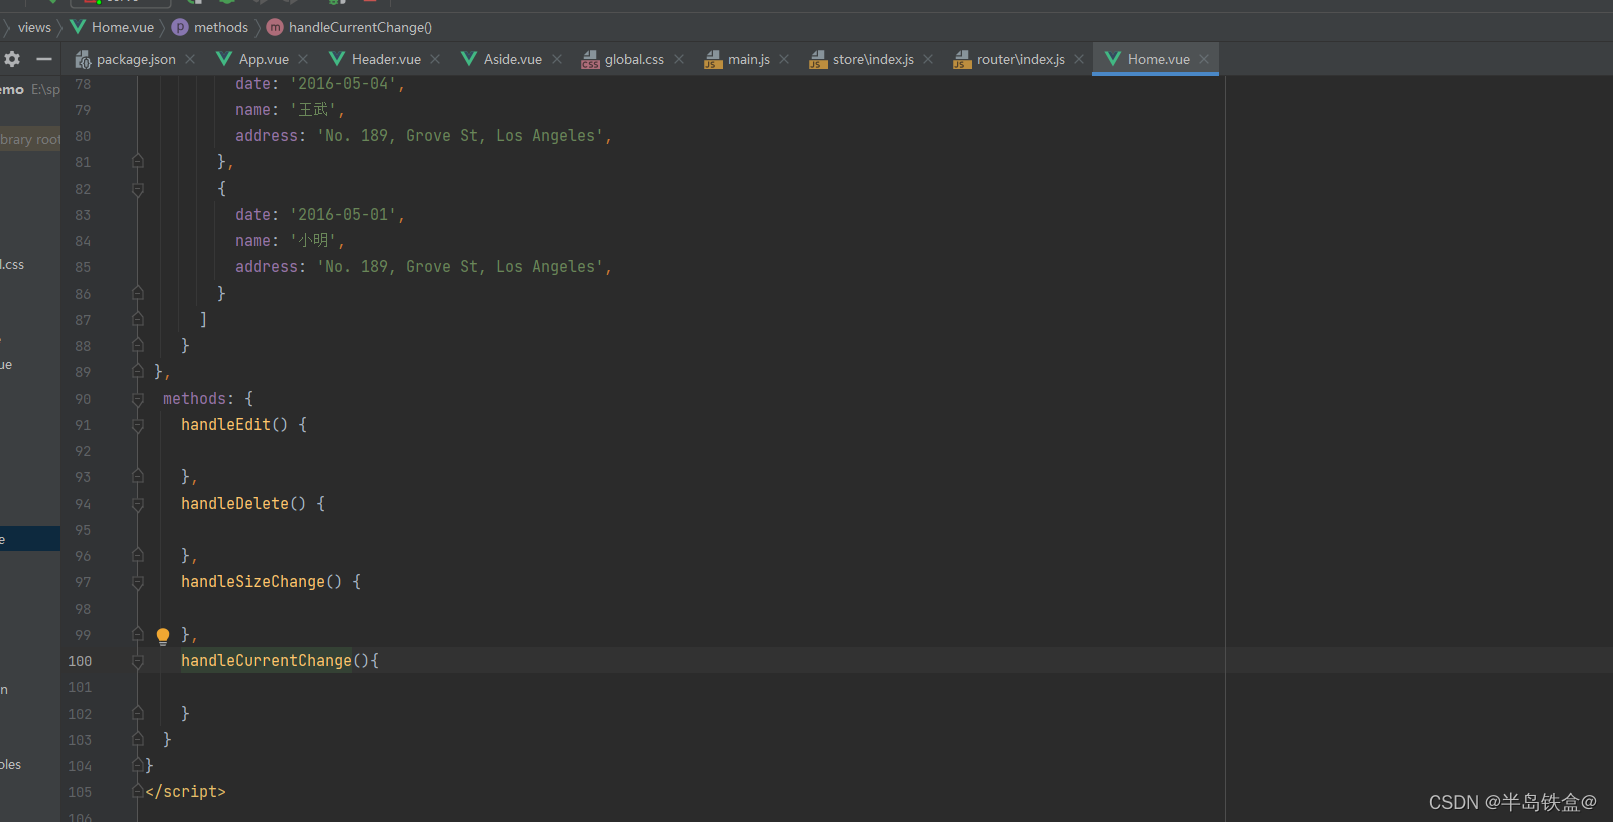Close the Home.vue tab
Viewport: 1613px width, 822px height.
(x=1204, y=59)
